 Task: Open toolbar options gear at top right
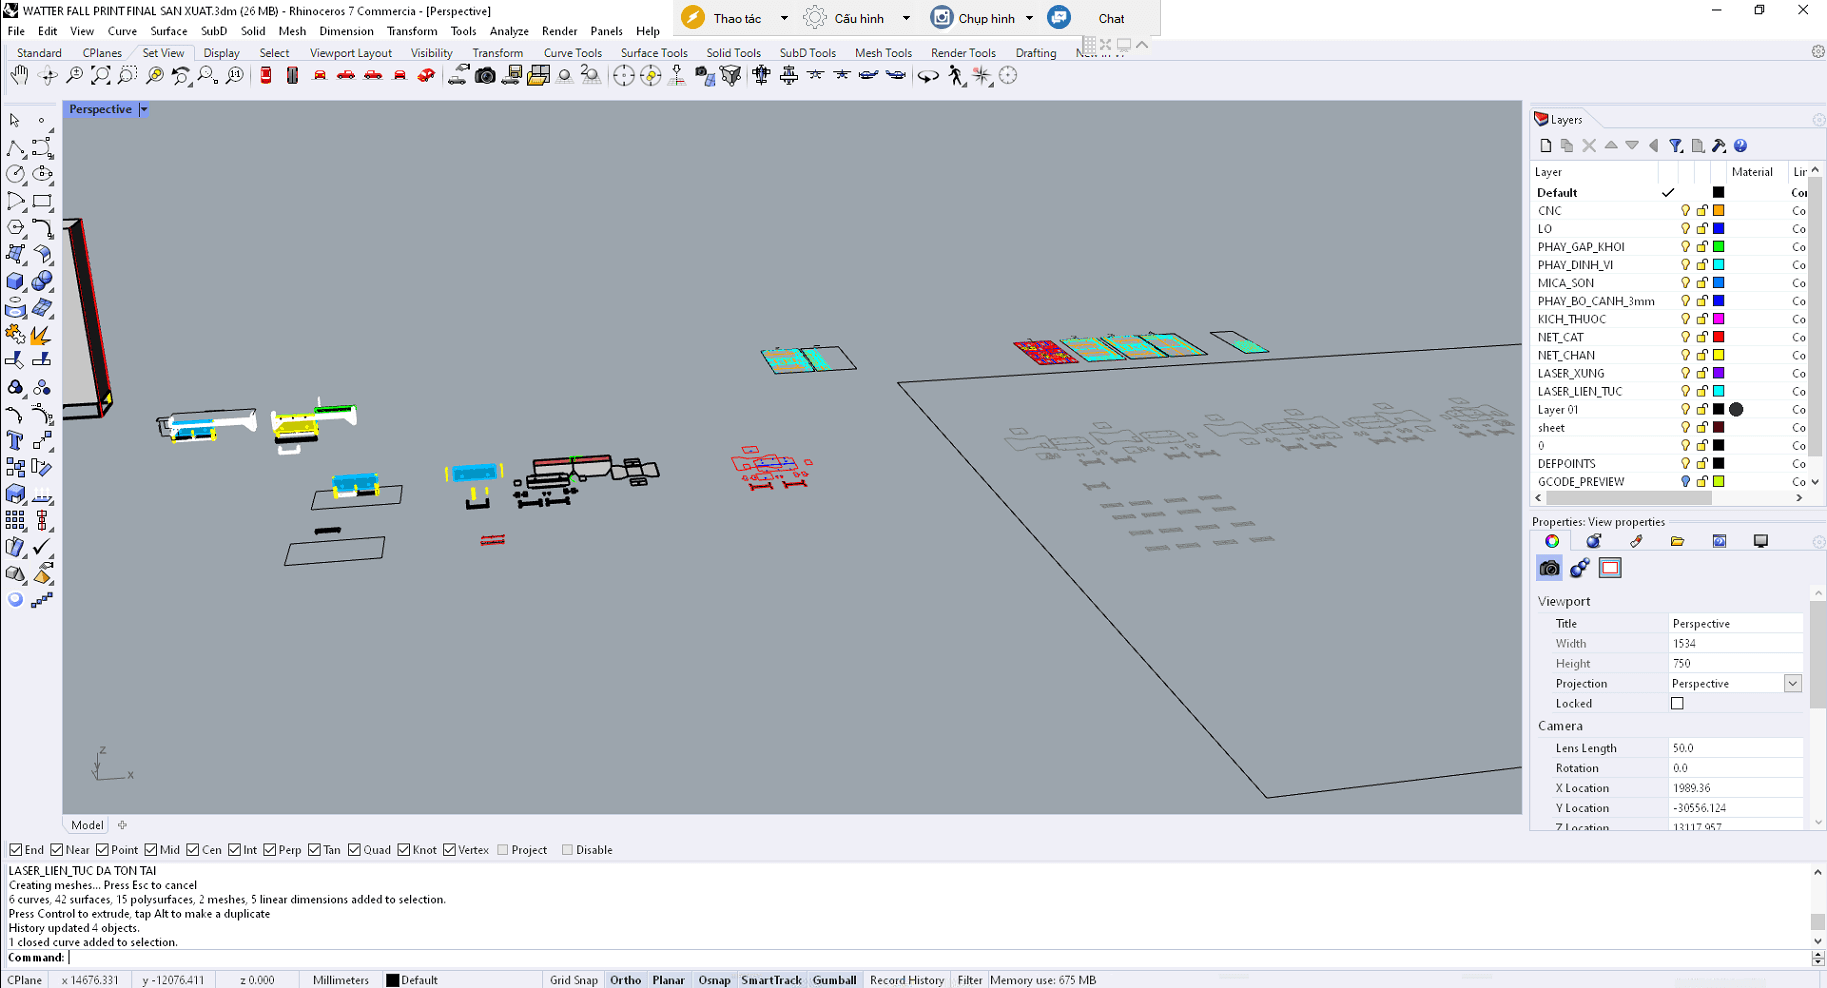1818,52
